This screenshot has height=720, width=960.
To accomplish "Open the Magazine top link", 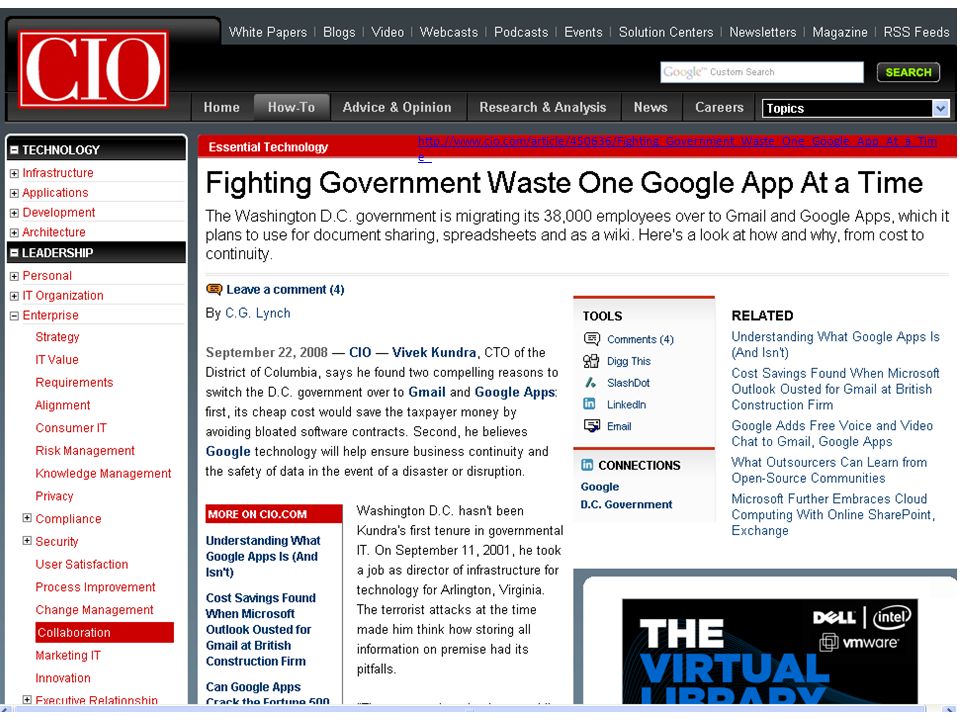I will tap(839, 32).
